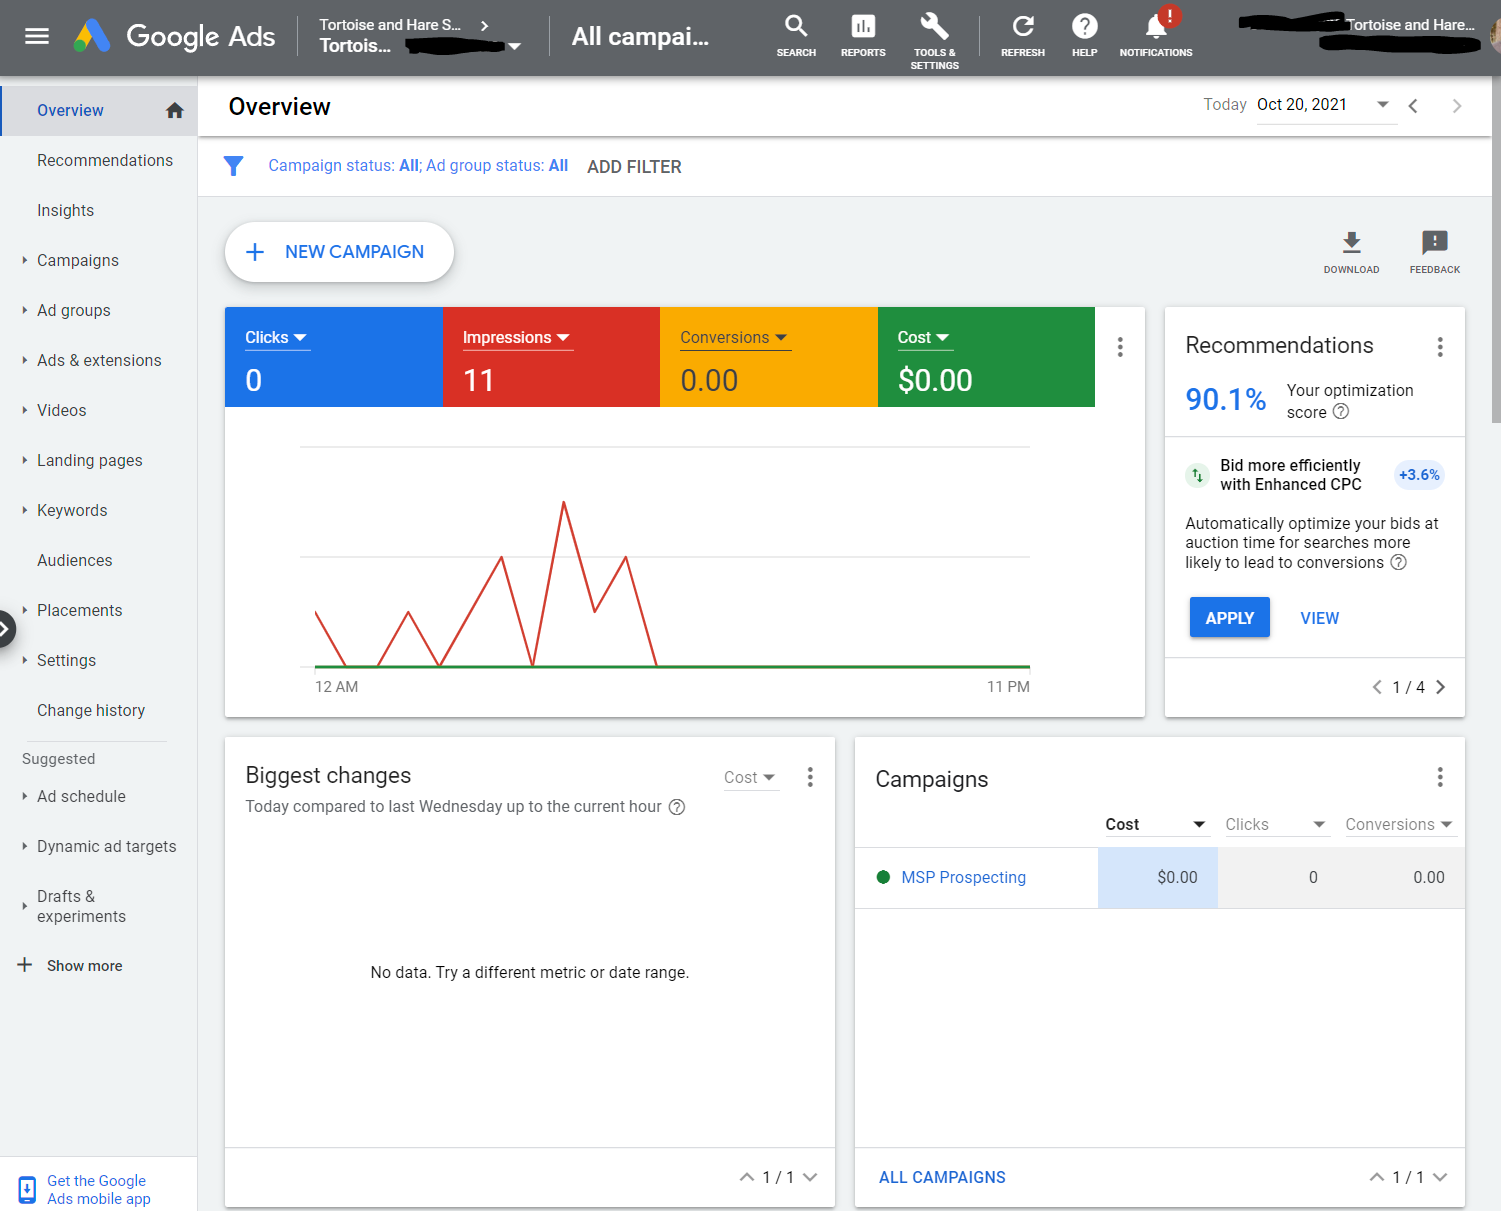Open the Search icon in top toolbar
Image resolution: width=1501 pixels, height=1211 pixels.
pos(796,27)
